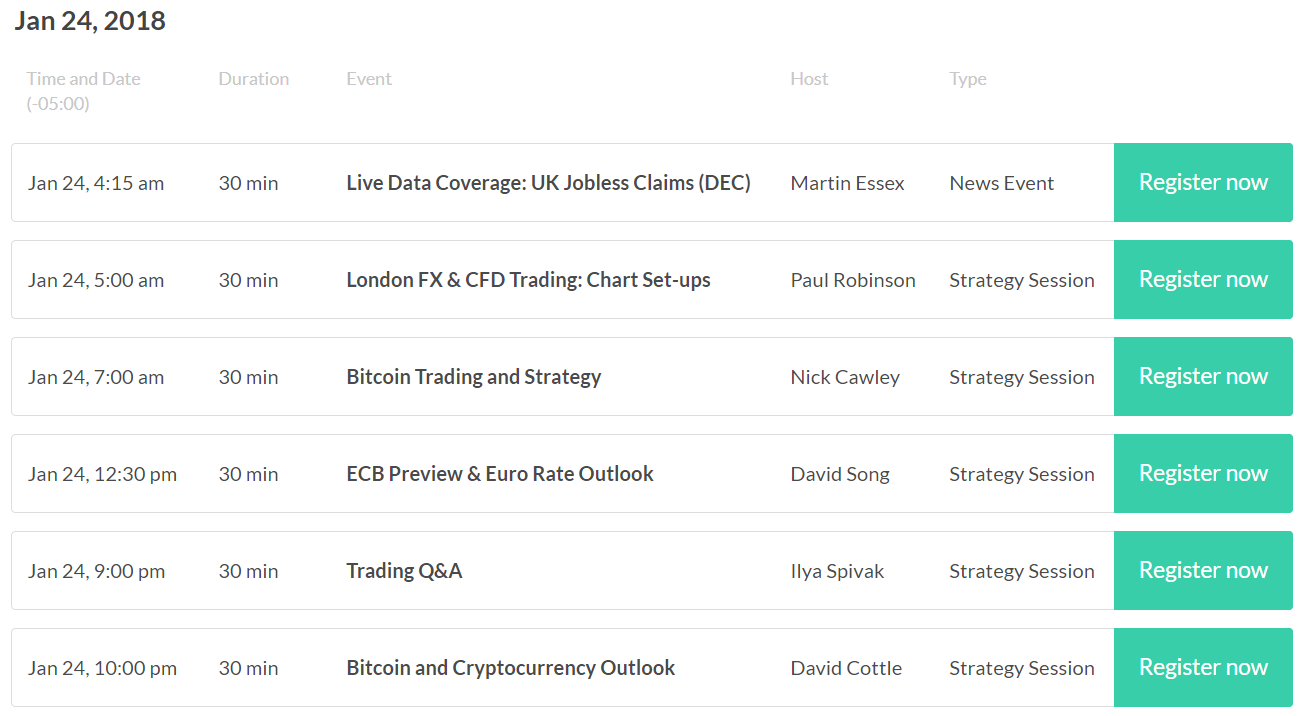Open ECB Preview & Euro Rate Outlook title

tap(500, 474)
